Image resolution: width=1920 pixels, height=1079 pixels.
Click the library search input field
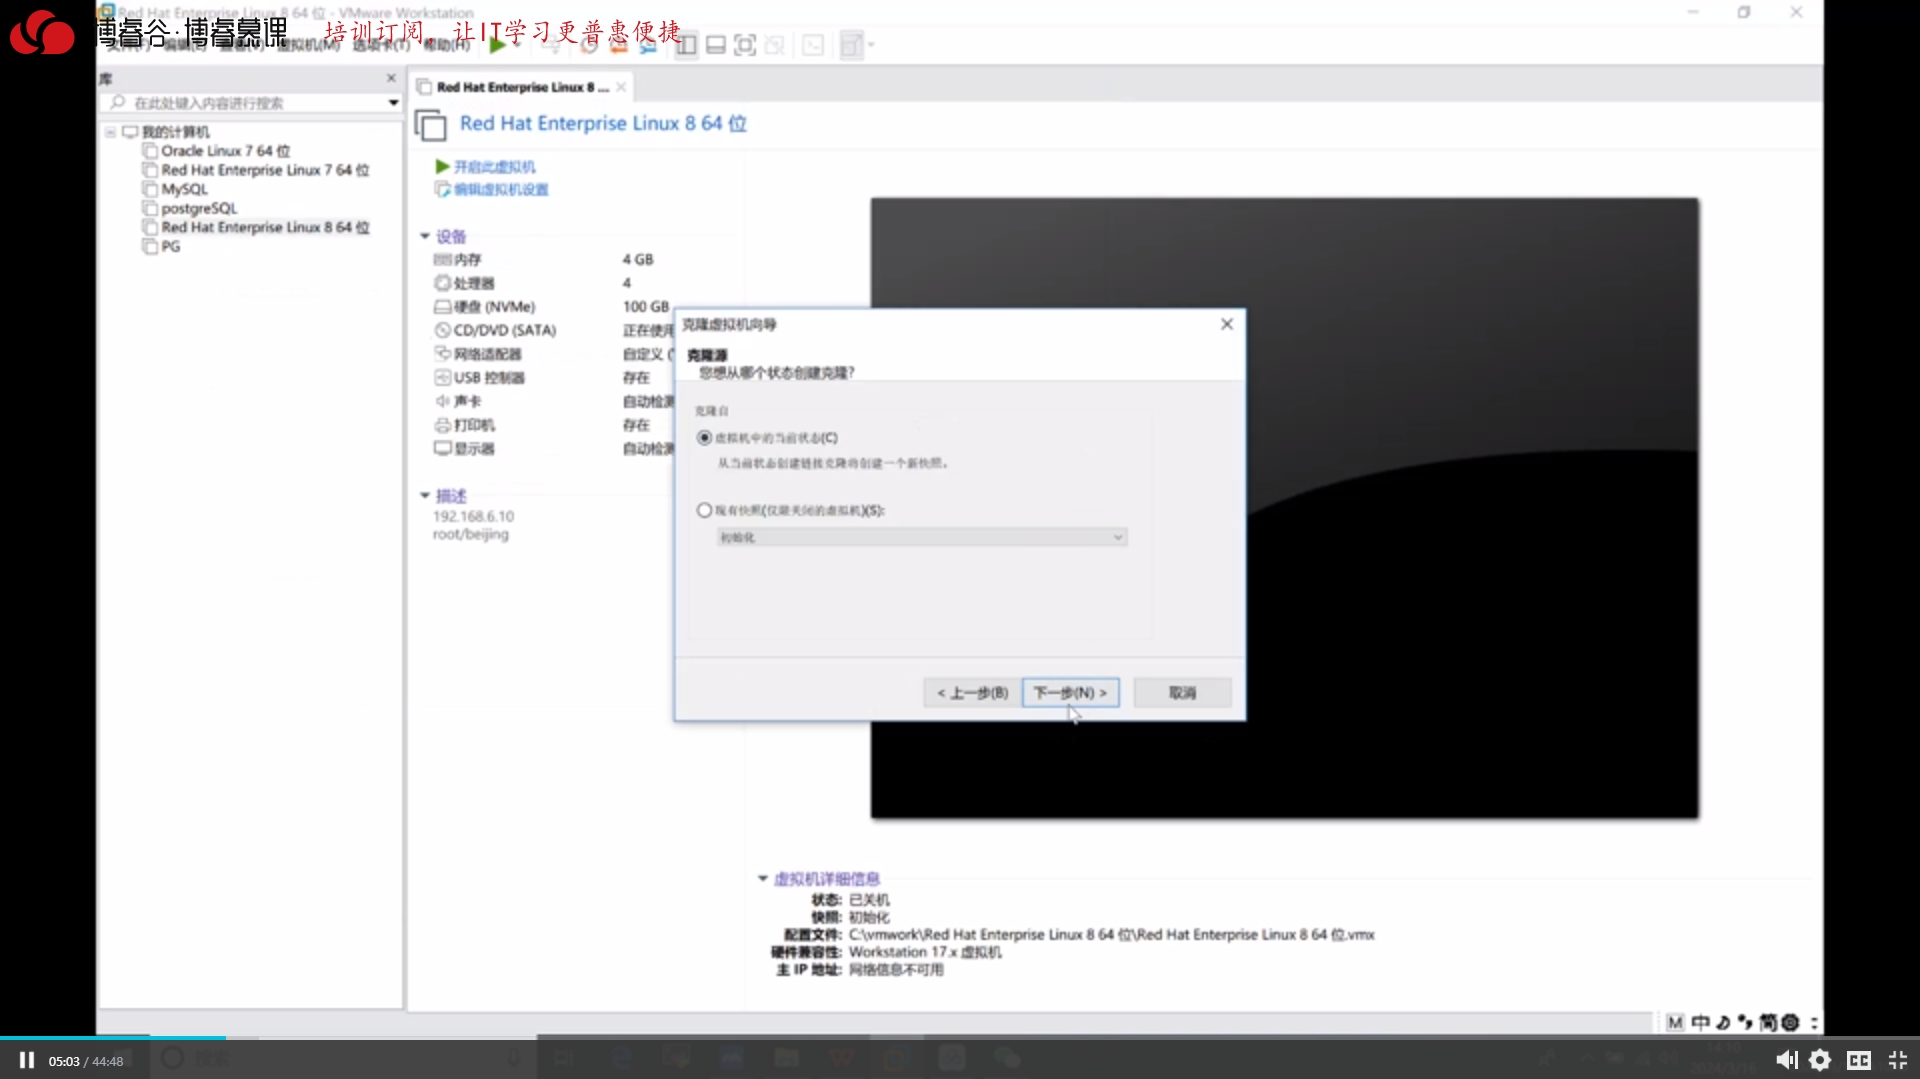click(x=252, y=103)
